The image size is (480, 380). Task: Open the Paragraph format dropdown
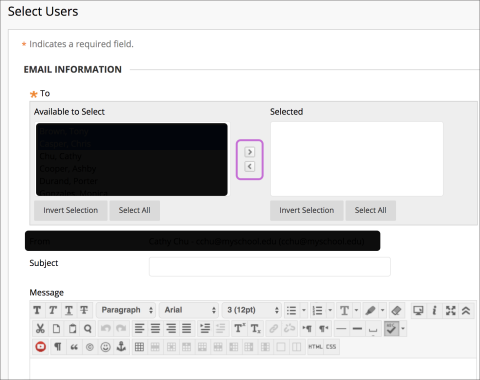coord(126,310)
